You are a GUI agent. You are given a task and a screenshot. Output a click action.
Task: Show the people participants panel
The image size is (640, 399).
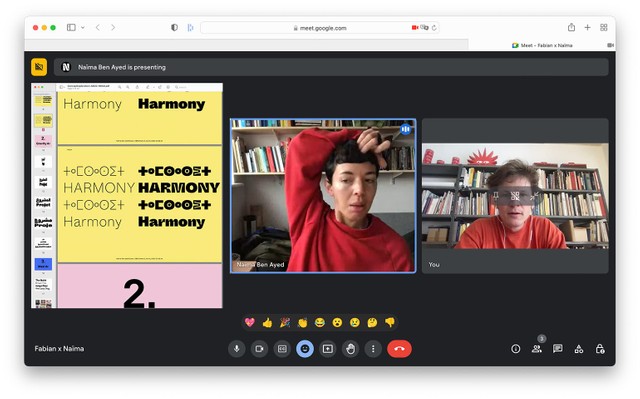click(537, 349)
